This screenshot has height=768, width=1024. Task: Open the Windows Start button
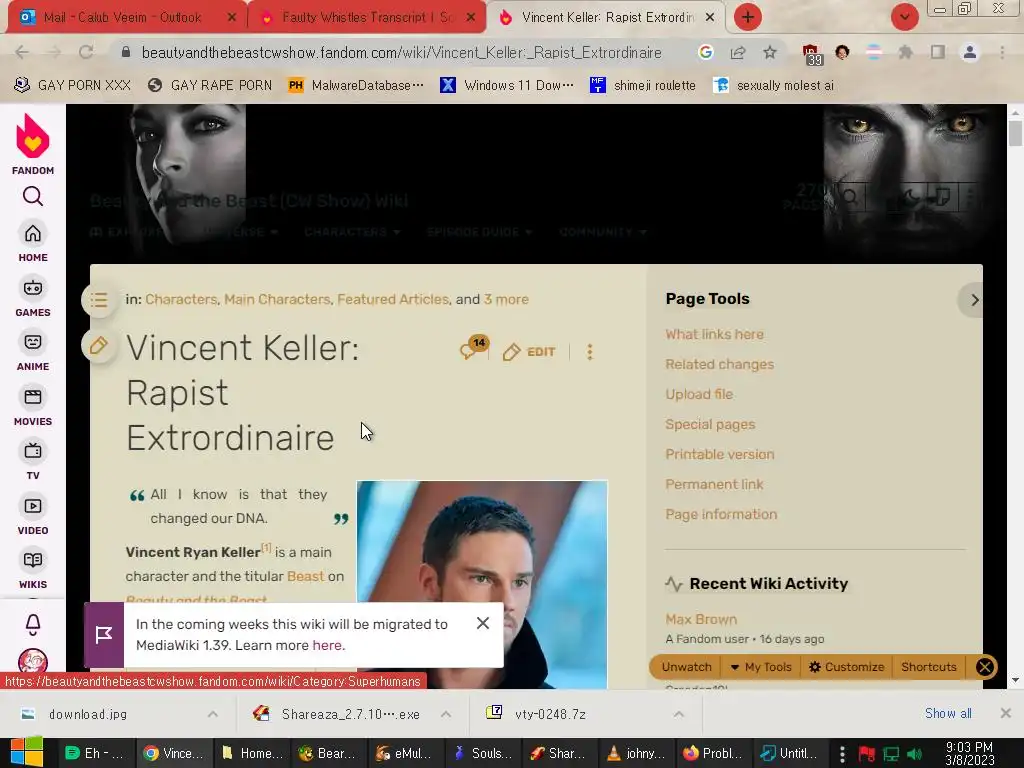coord(27,753)
